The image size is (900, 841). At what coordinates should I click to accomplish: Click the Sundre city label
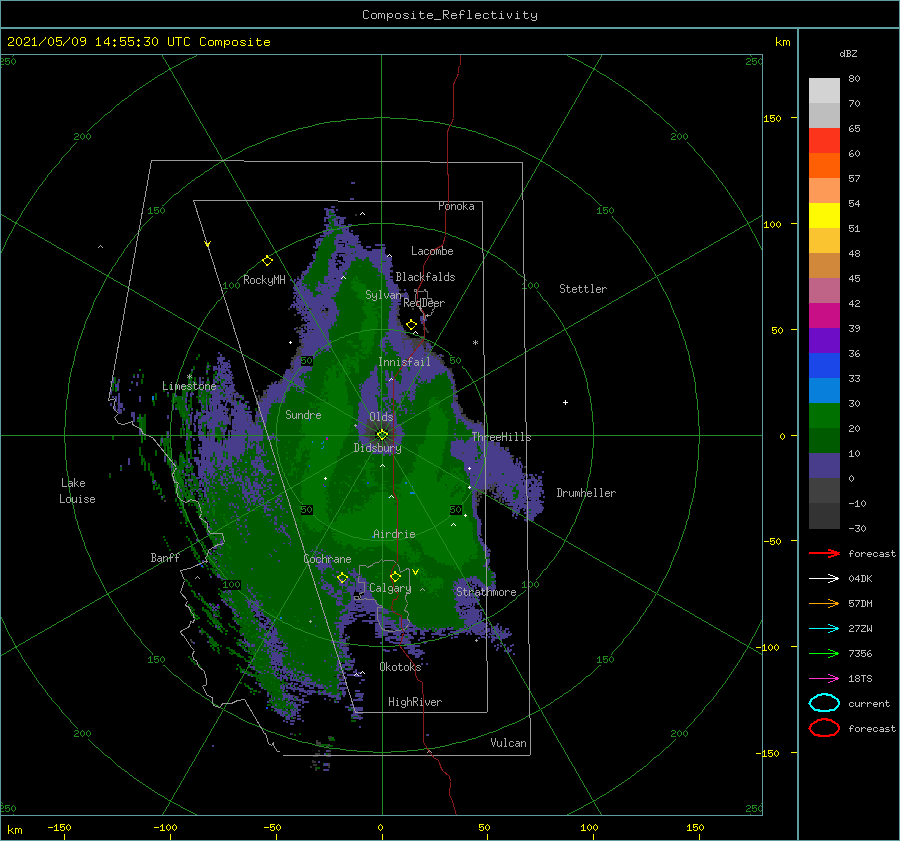304,415
